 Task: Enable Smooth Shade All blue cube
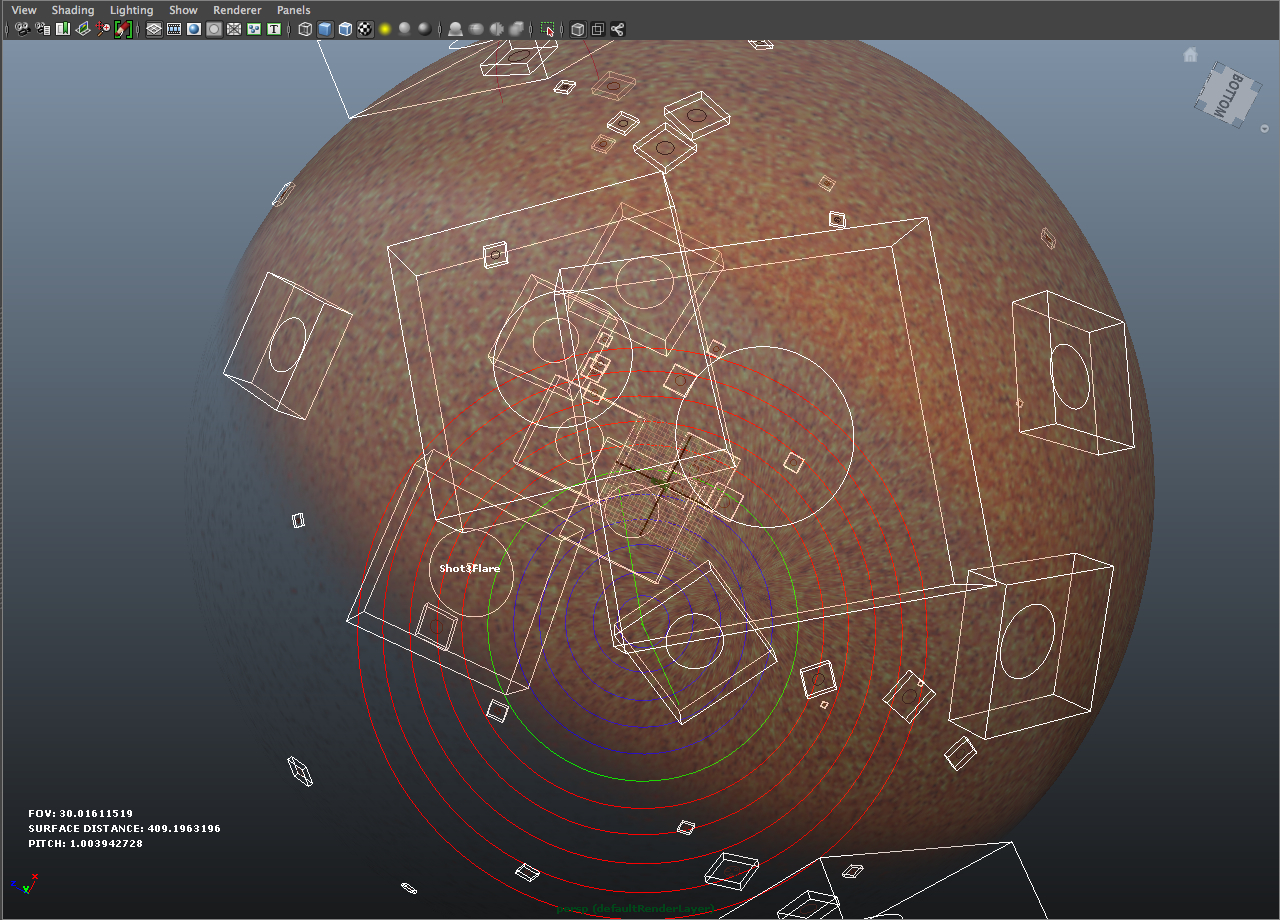325,29
